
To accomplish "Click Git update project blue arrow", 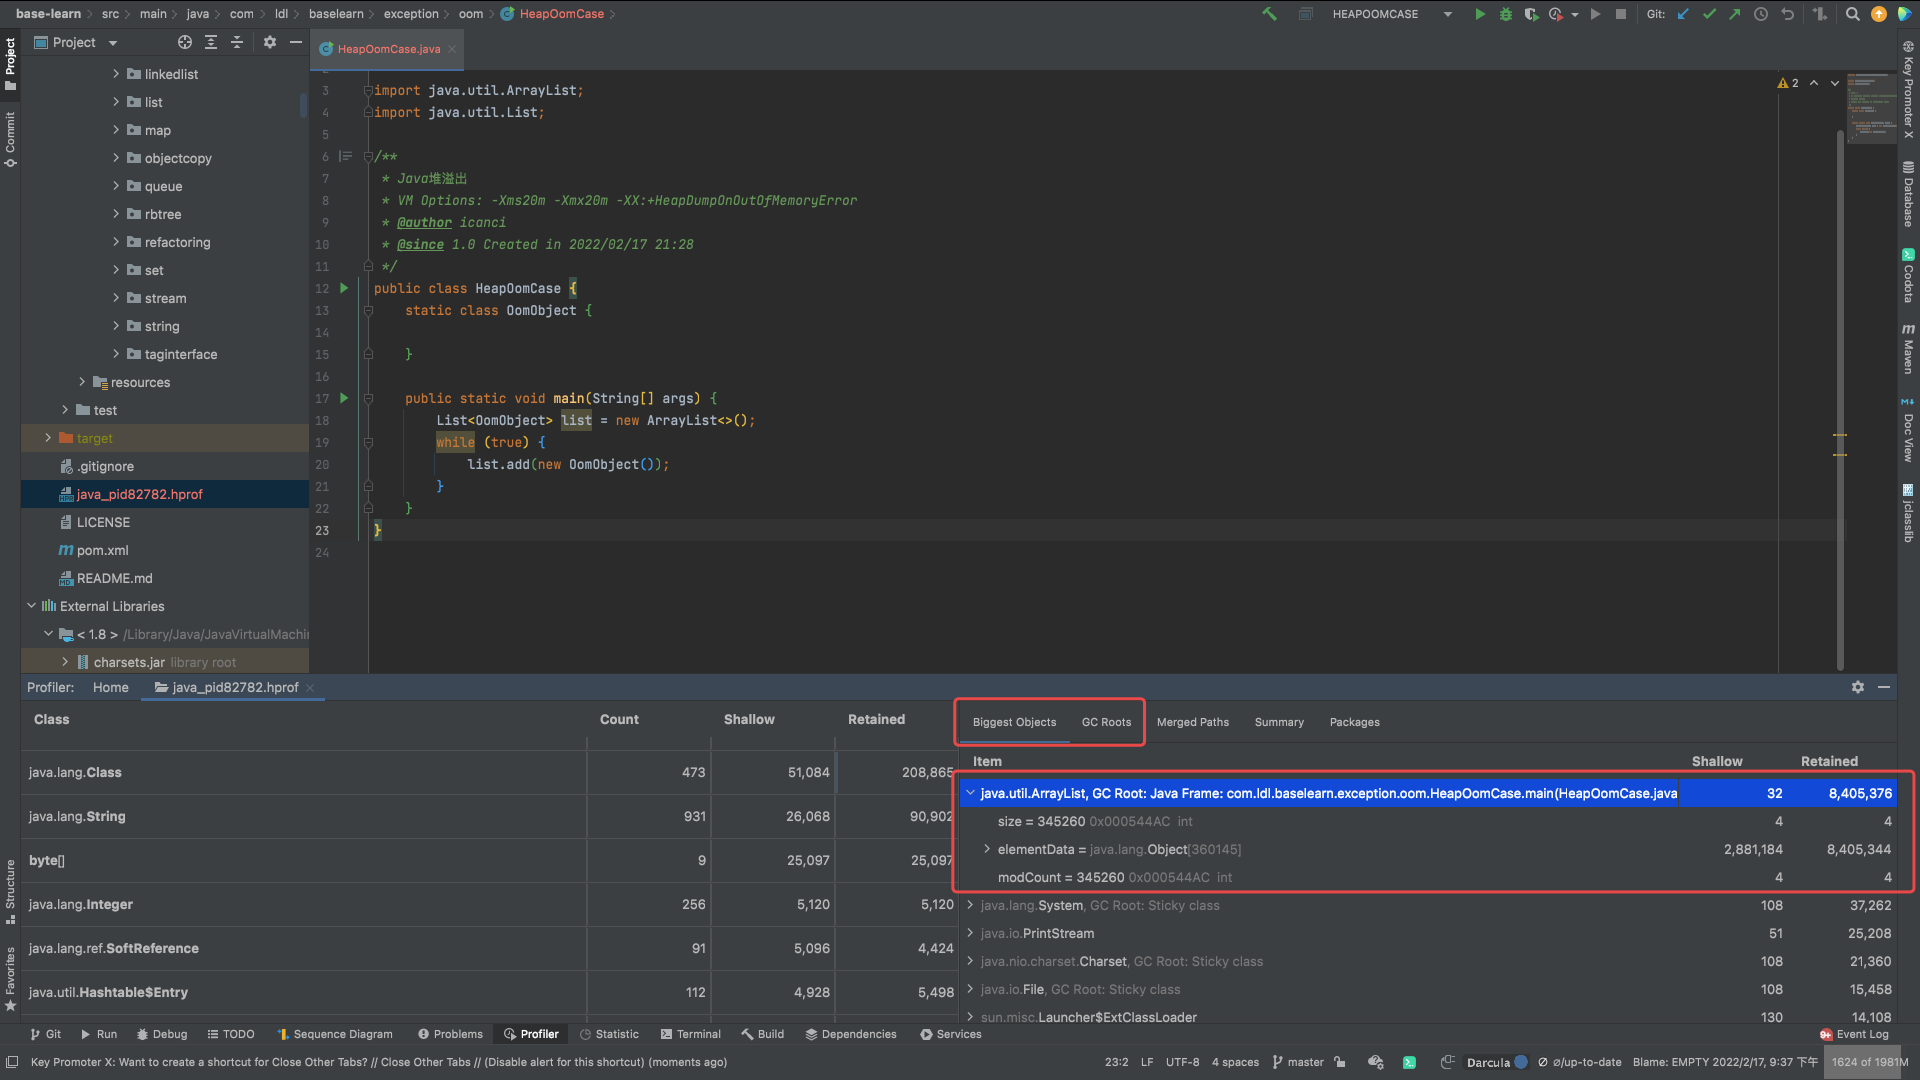I will 1684,14.
